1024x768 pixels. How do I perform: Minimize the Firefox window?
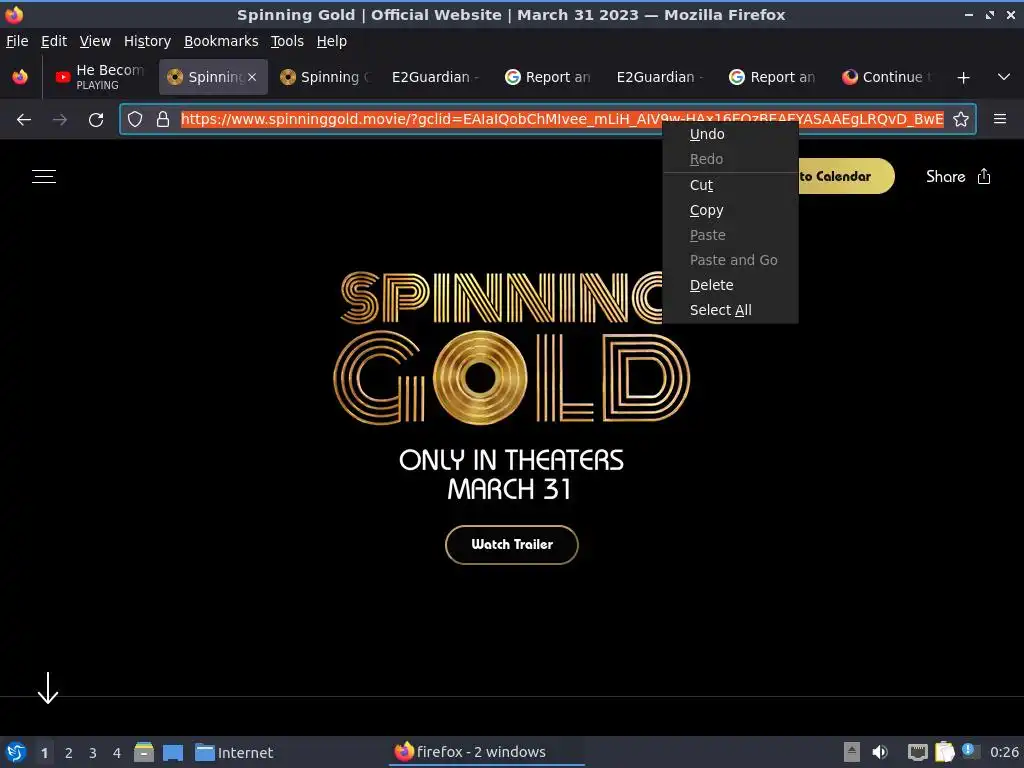[x=969, y=14]
